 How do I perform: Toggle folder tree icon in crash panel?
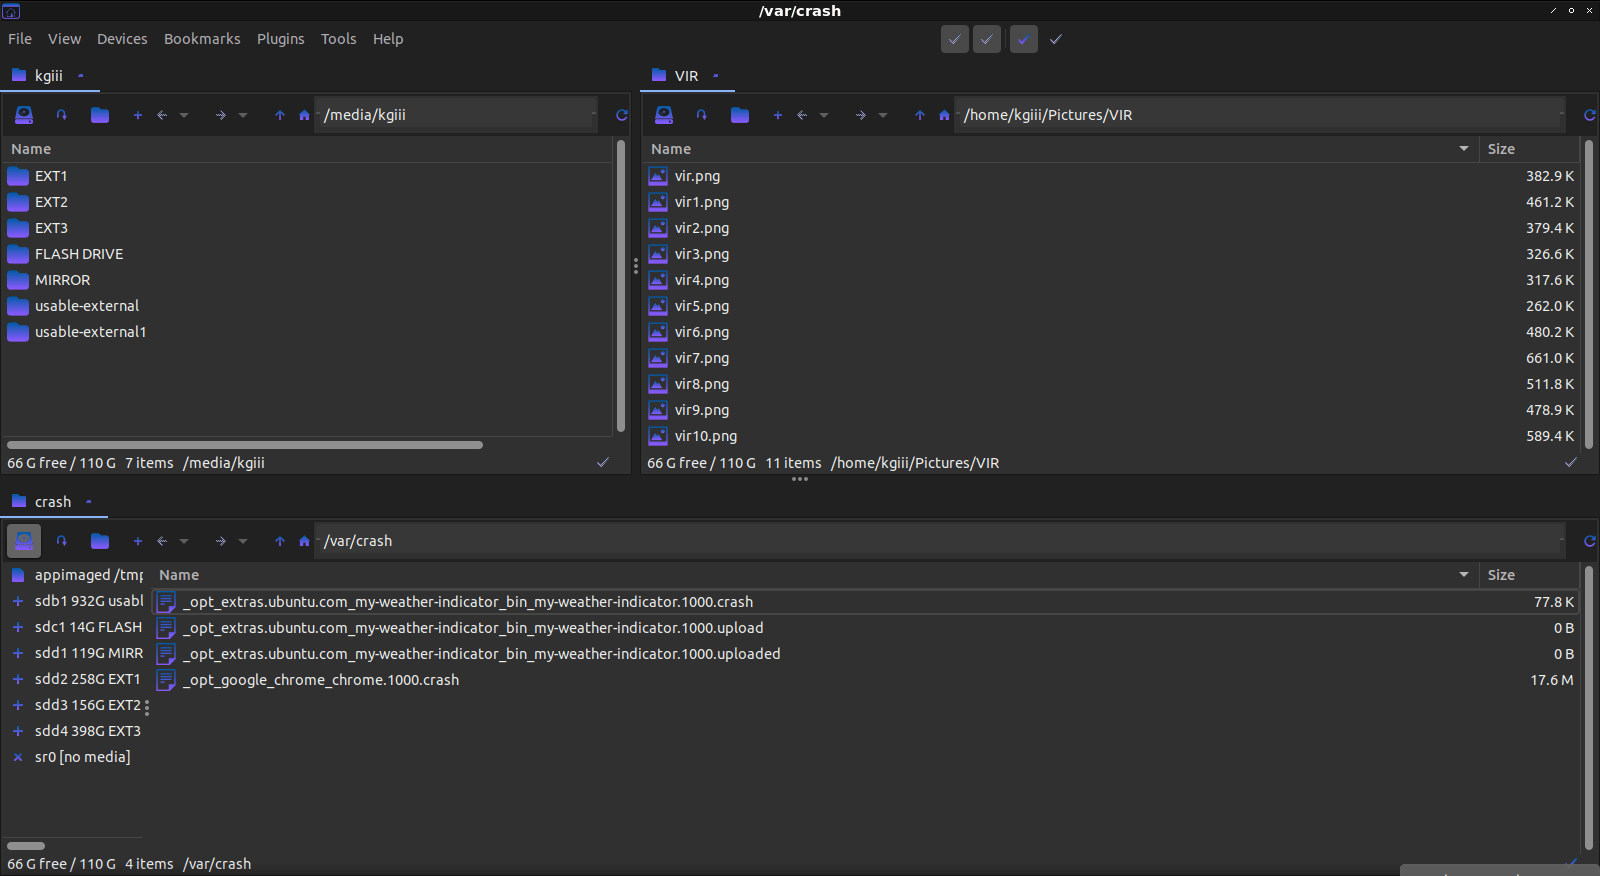pyautogui.click(x=100, y=541)
